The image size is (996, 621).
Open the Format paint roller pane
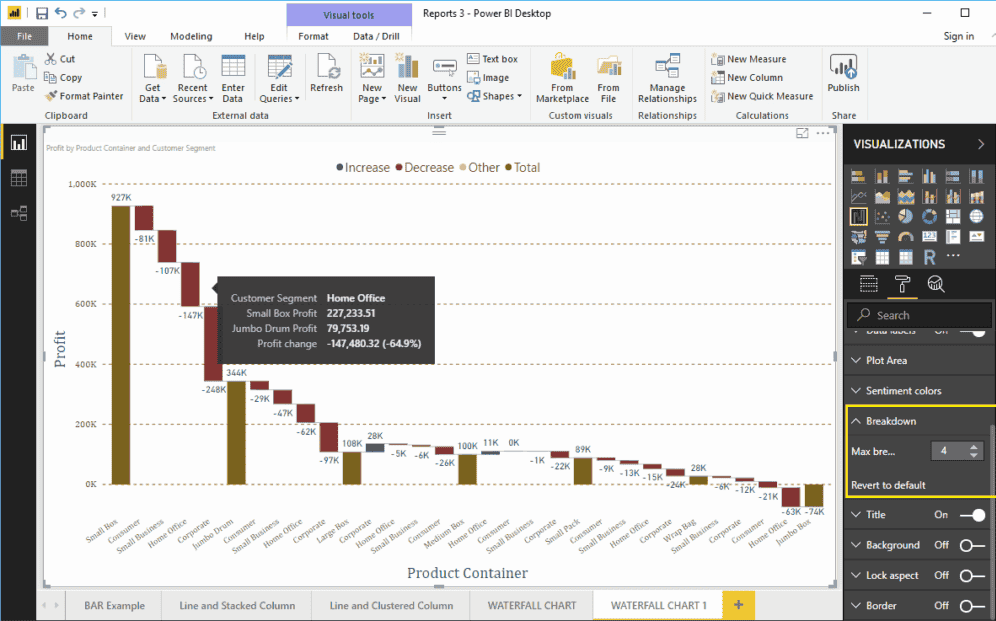coord(902,284)
